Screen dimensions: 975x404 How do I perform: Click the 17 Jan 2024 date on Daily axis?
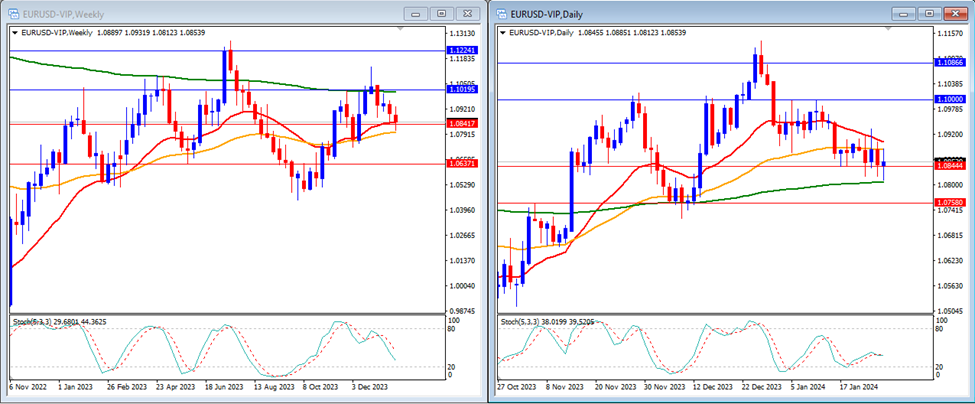[x=859, y=386]
